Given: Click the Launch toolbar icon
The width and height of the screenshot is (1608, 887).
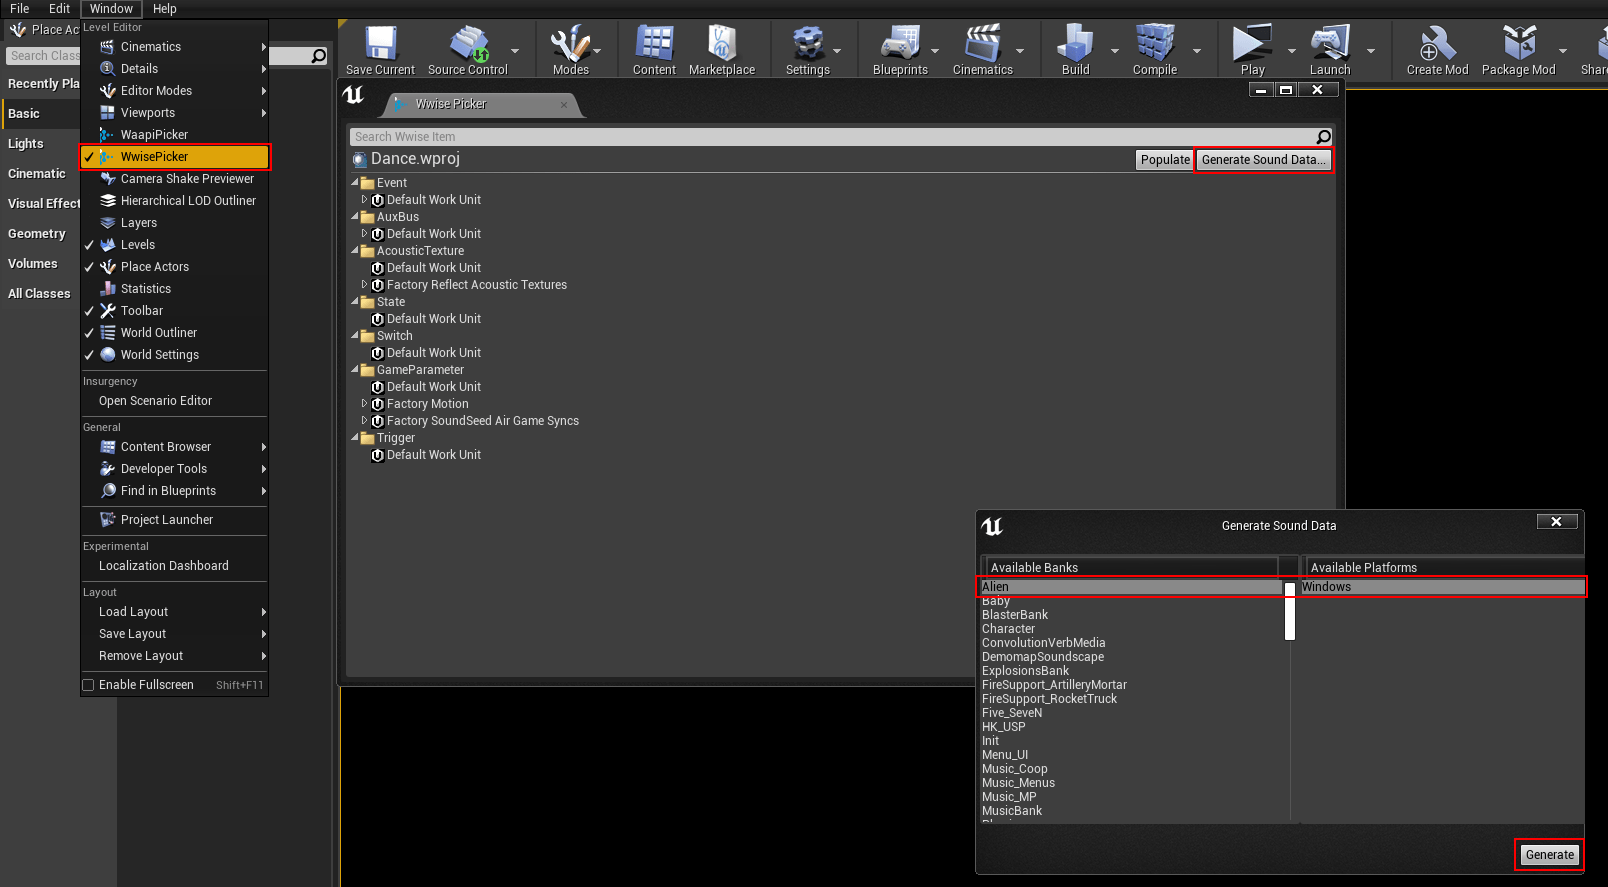Looking at the screenshot, I should tap(1330, 45).
